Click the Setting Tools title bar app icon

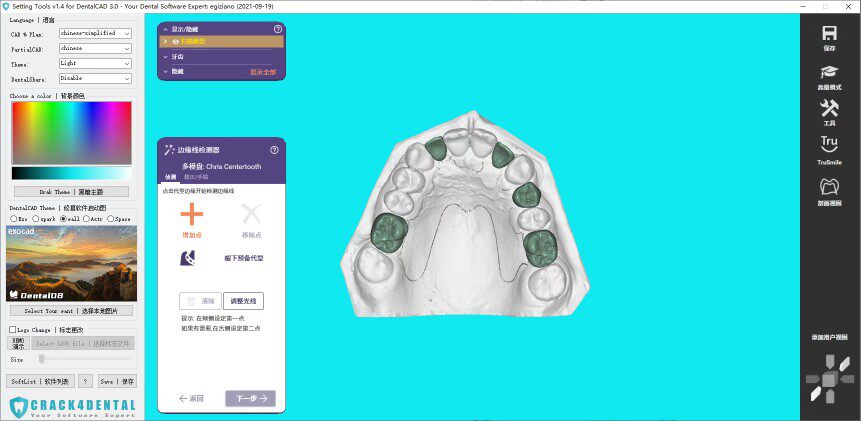pyautogui.click(x=6, y=6)
